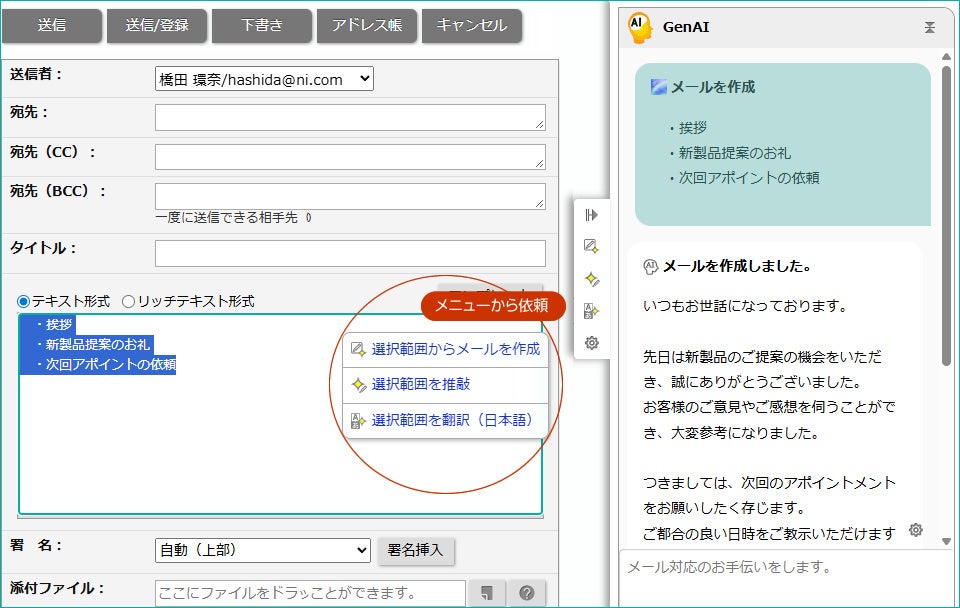
Task: Click the help question mark icon
Action: tap(527, 593)
